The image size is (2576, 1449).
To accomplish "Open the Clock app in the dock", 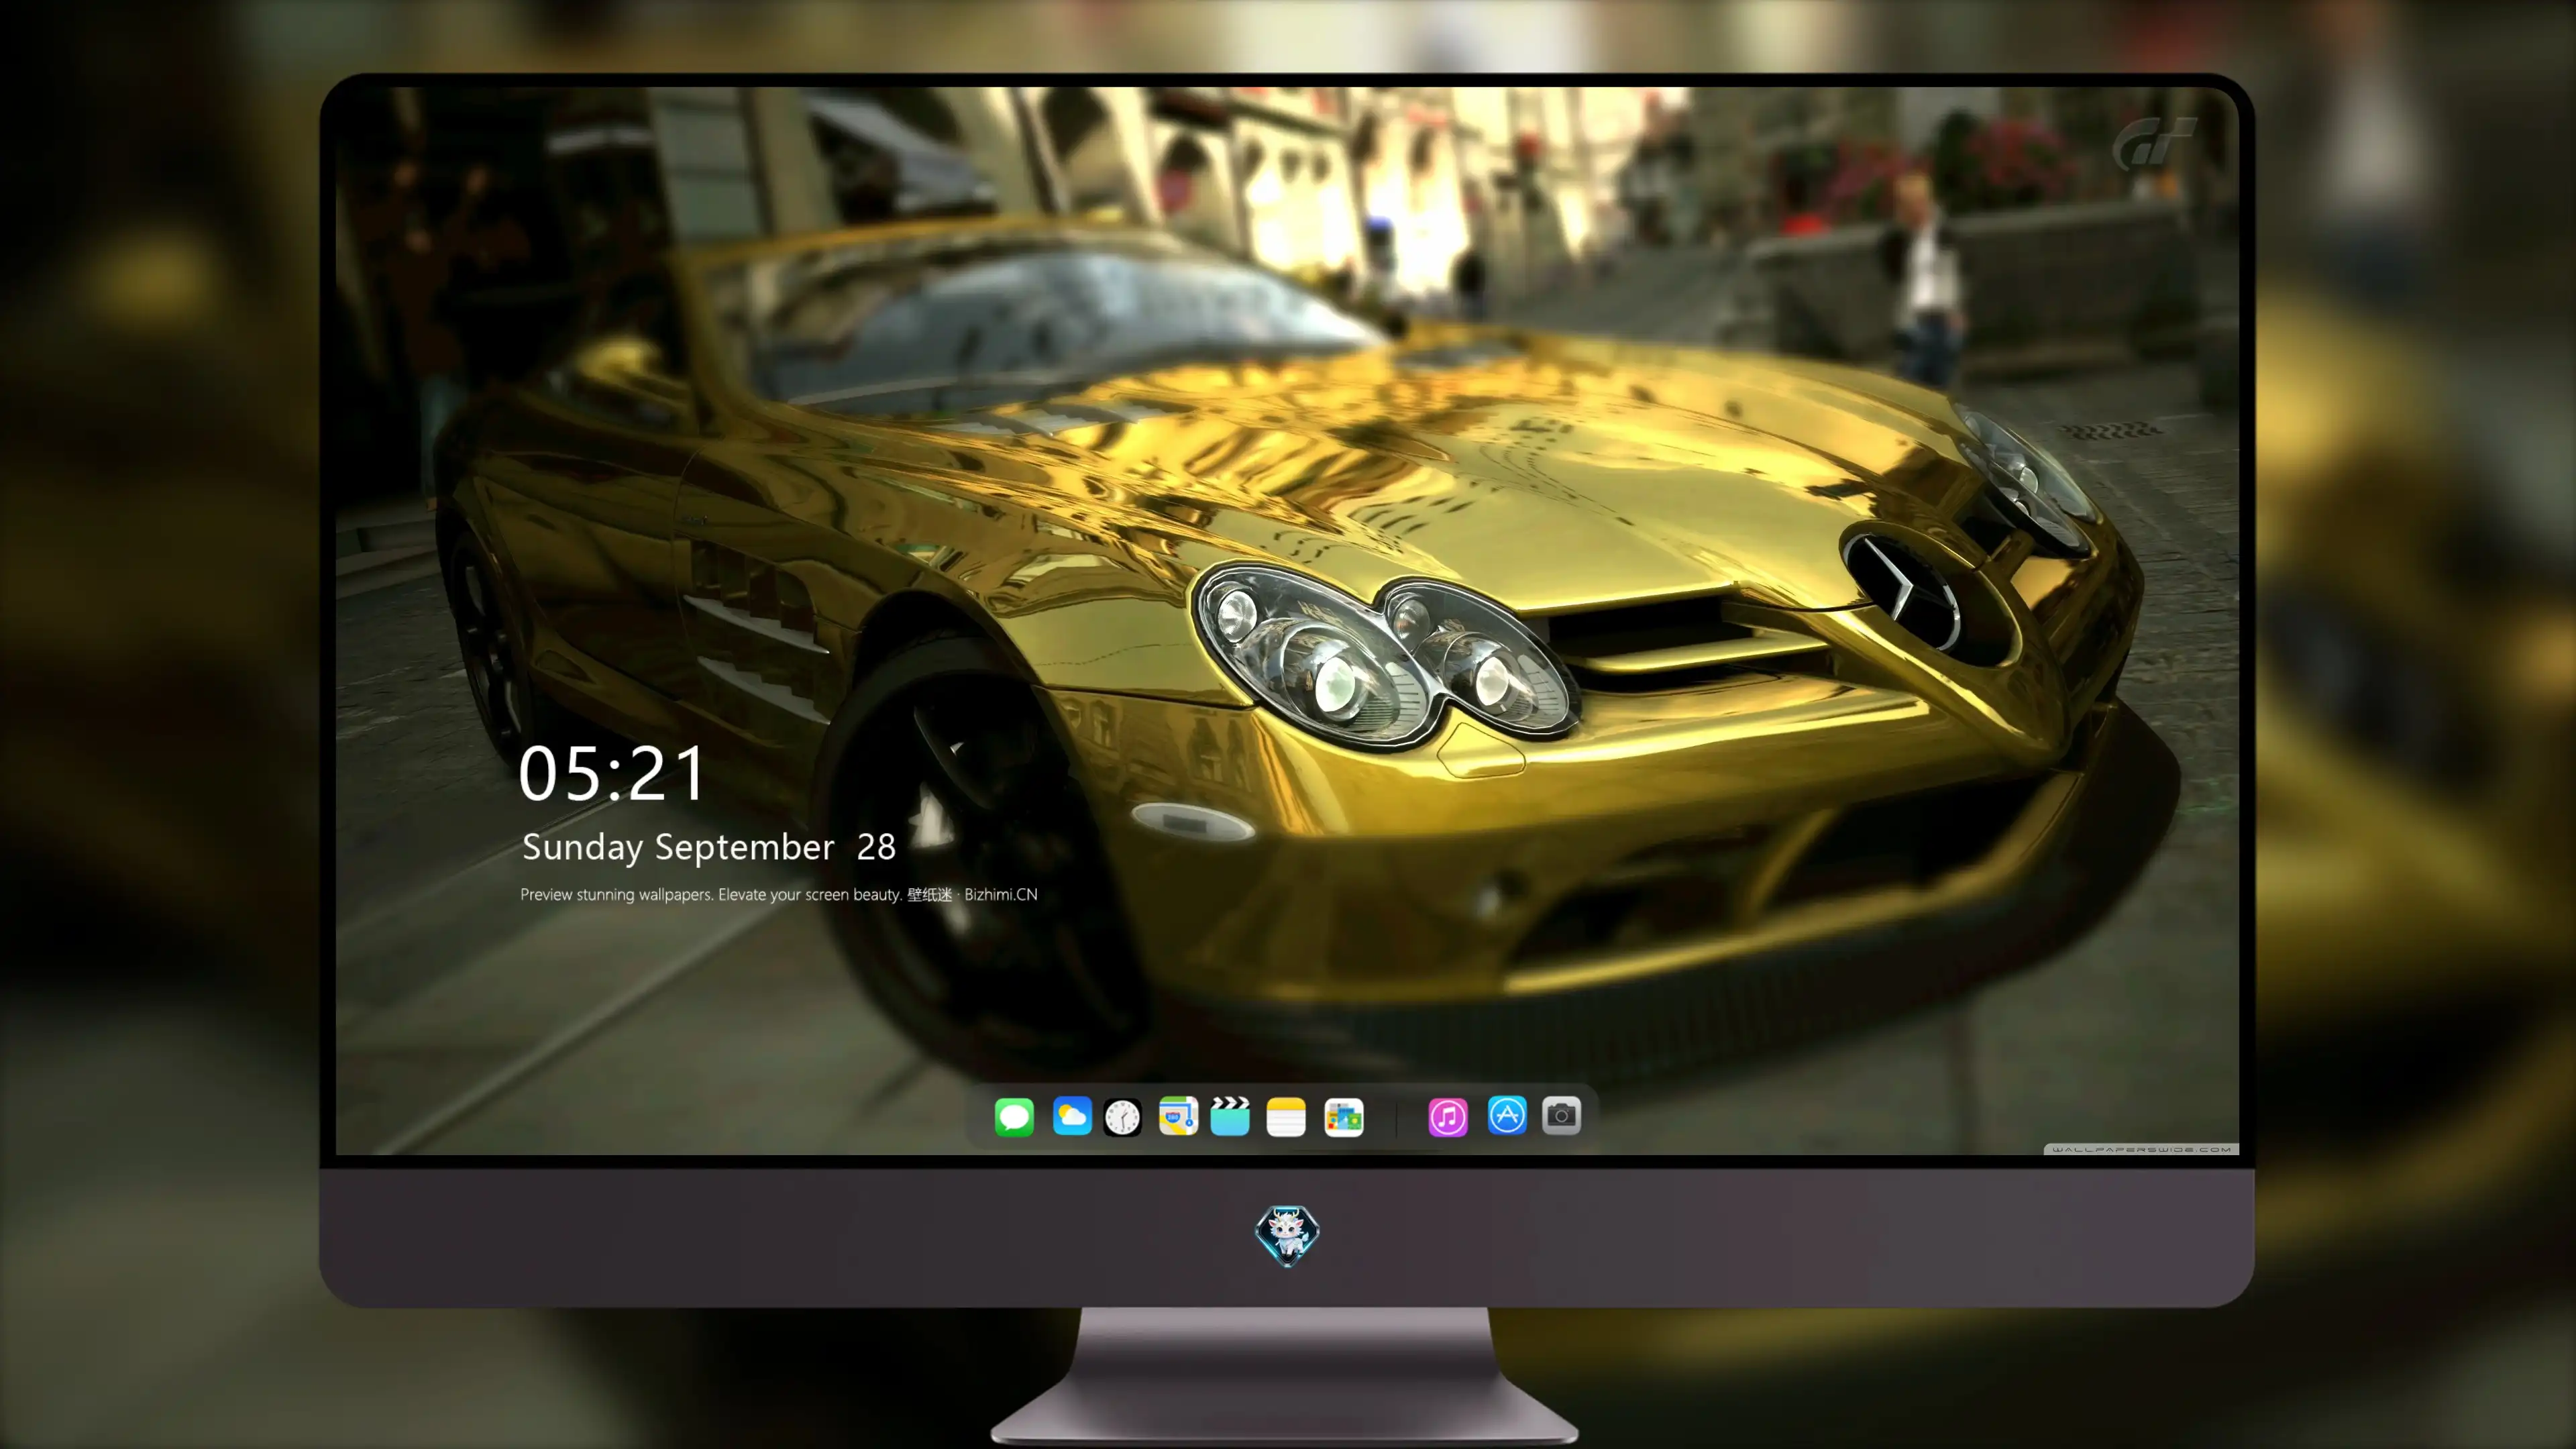I will point(1122,1117).
